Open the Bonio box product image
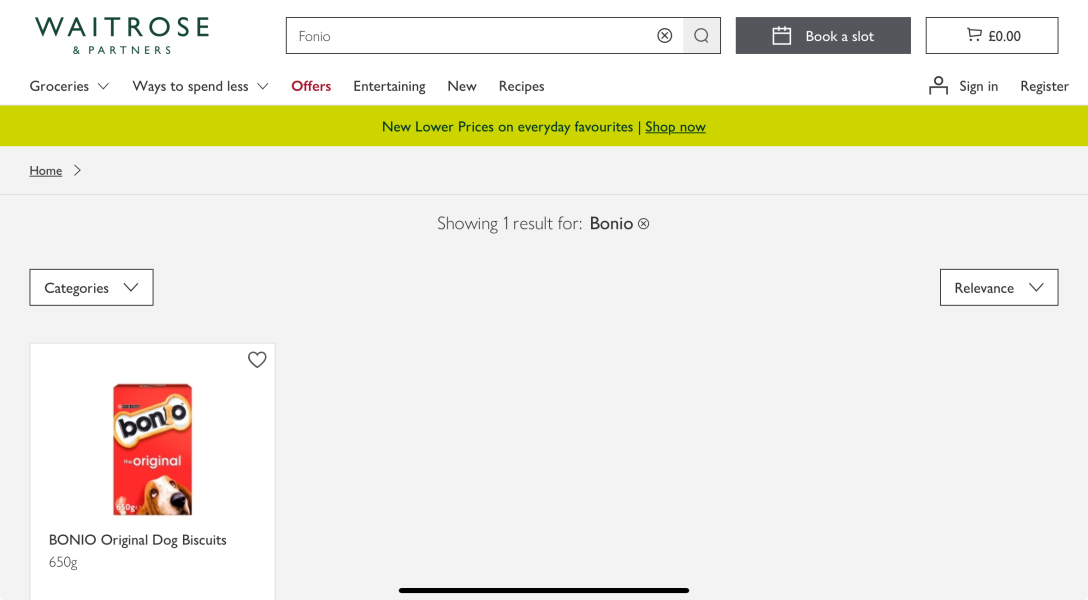This screenshot has height=600, width=1088. pyautogui.click(x=153, y=449)
